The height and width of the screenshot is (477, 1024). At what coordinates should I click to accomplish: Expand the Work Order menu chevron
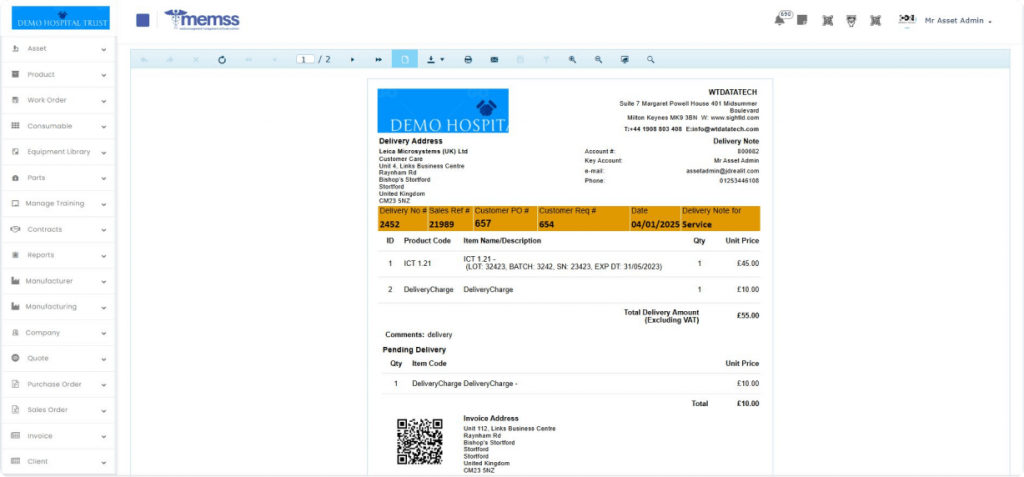click(103, 101)
